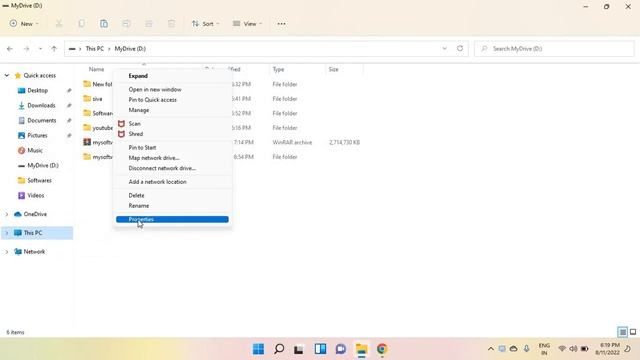Click the Search MyDrive (D:) field

(554, 49)
